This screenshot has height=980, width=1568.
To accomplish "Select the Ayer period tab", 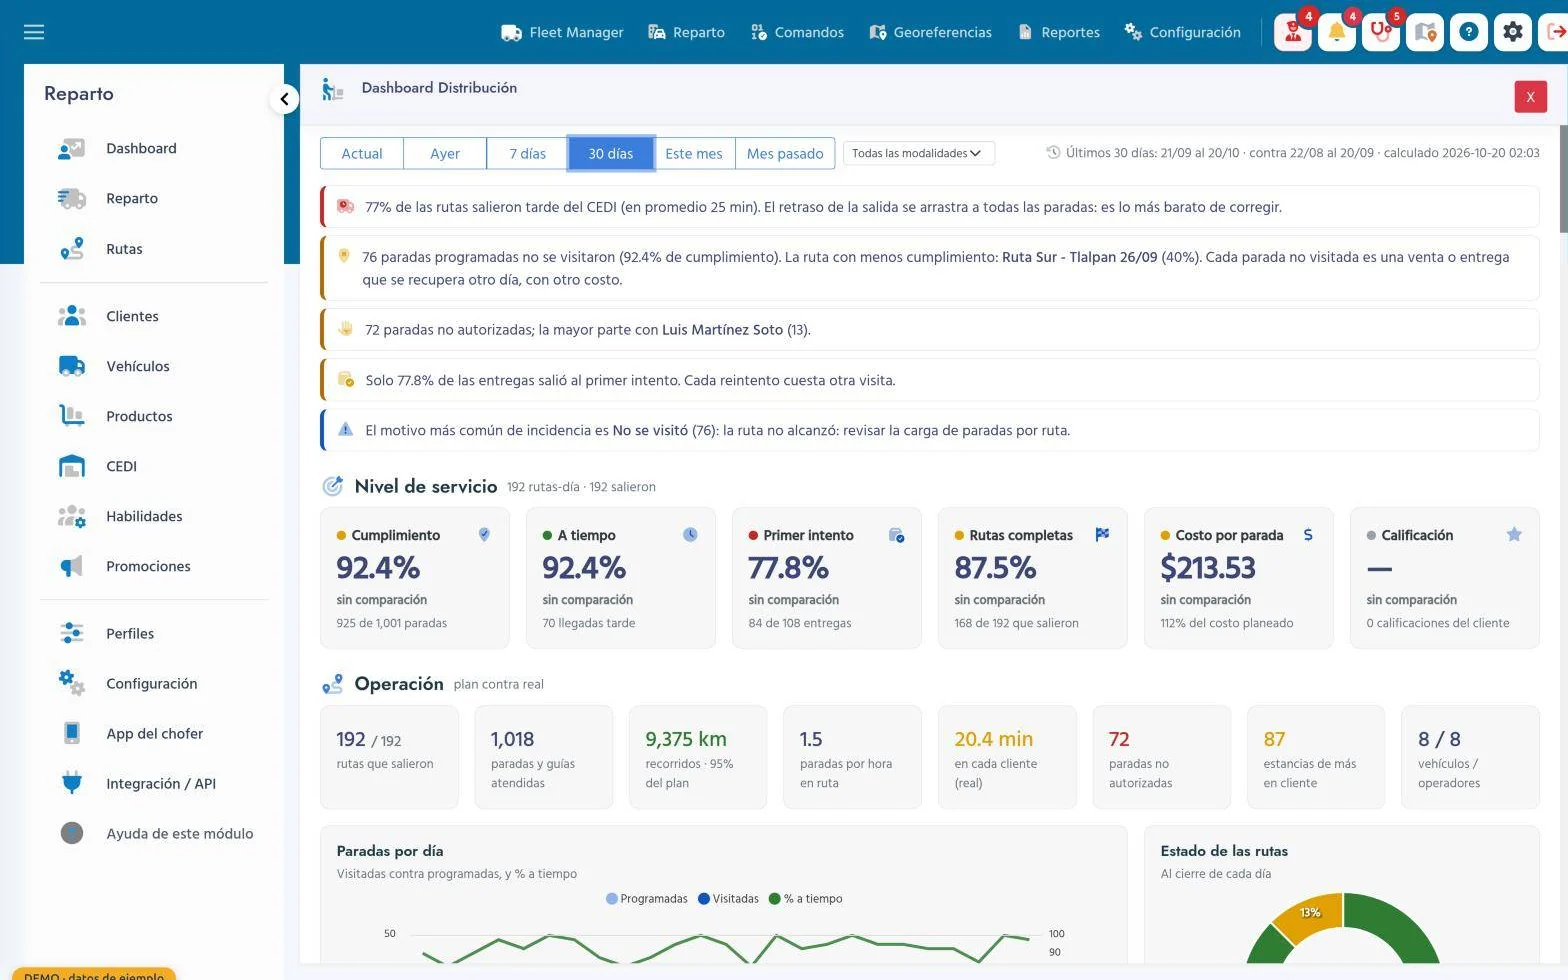I will click(445, 154).
